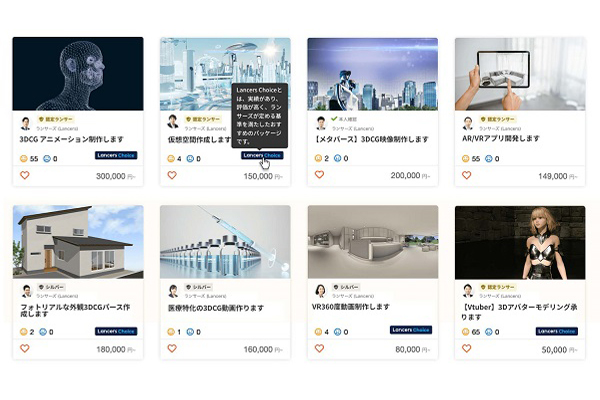Open the wireframe head thumbnail
Image resolution: width=600 pixels, height=400 pixels.
(78, 74)
